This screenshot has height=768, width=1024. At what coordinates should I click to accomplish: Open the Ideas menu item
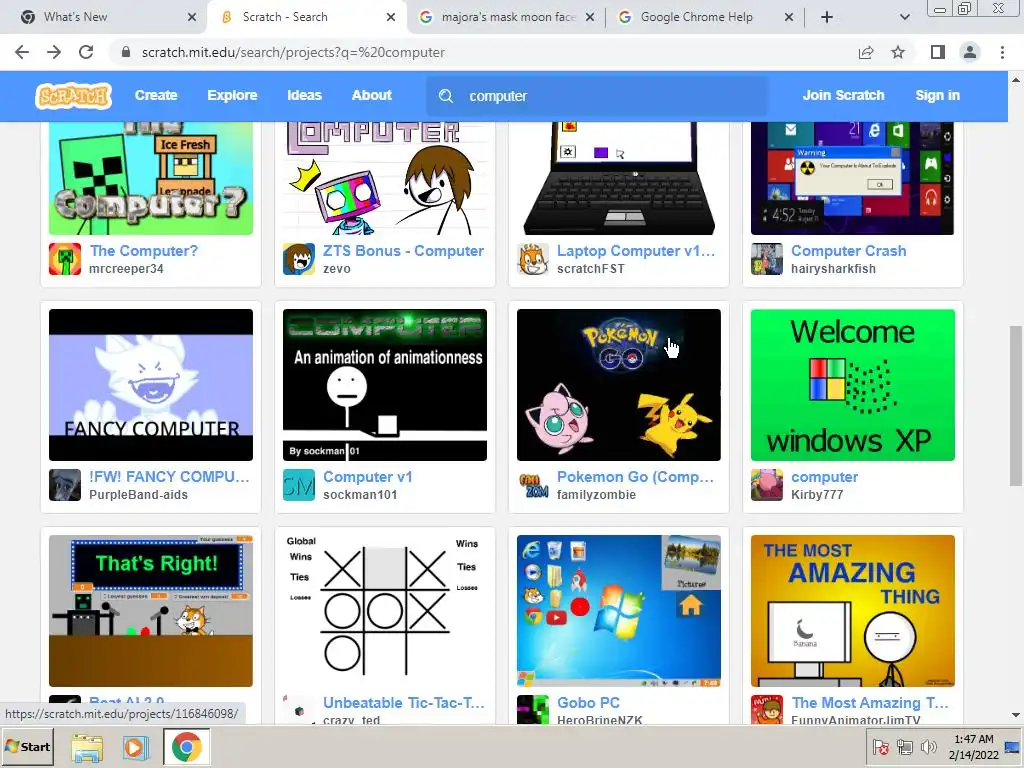(304, 95)
